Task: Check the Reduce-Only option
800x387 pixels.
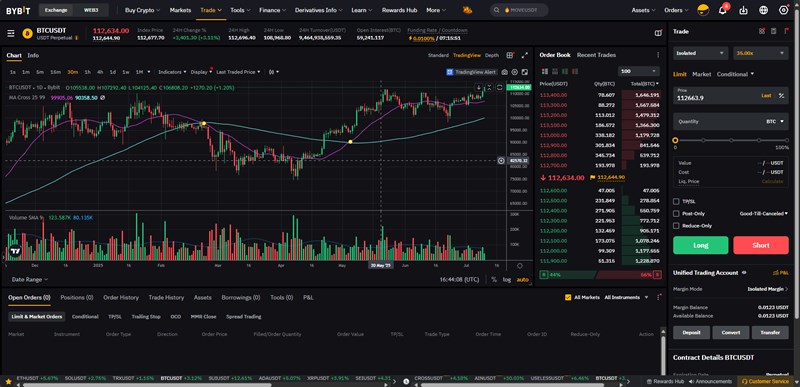Action: tap(676, 226)
